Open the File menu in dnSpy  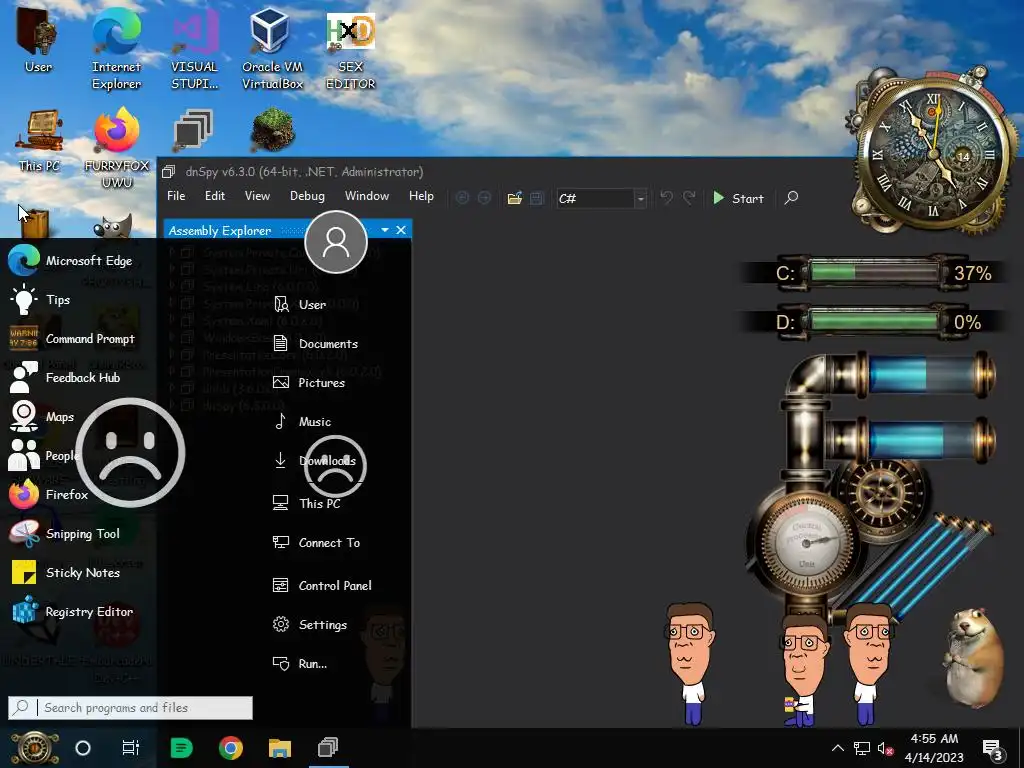pos(176,196)
